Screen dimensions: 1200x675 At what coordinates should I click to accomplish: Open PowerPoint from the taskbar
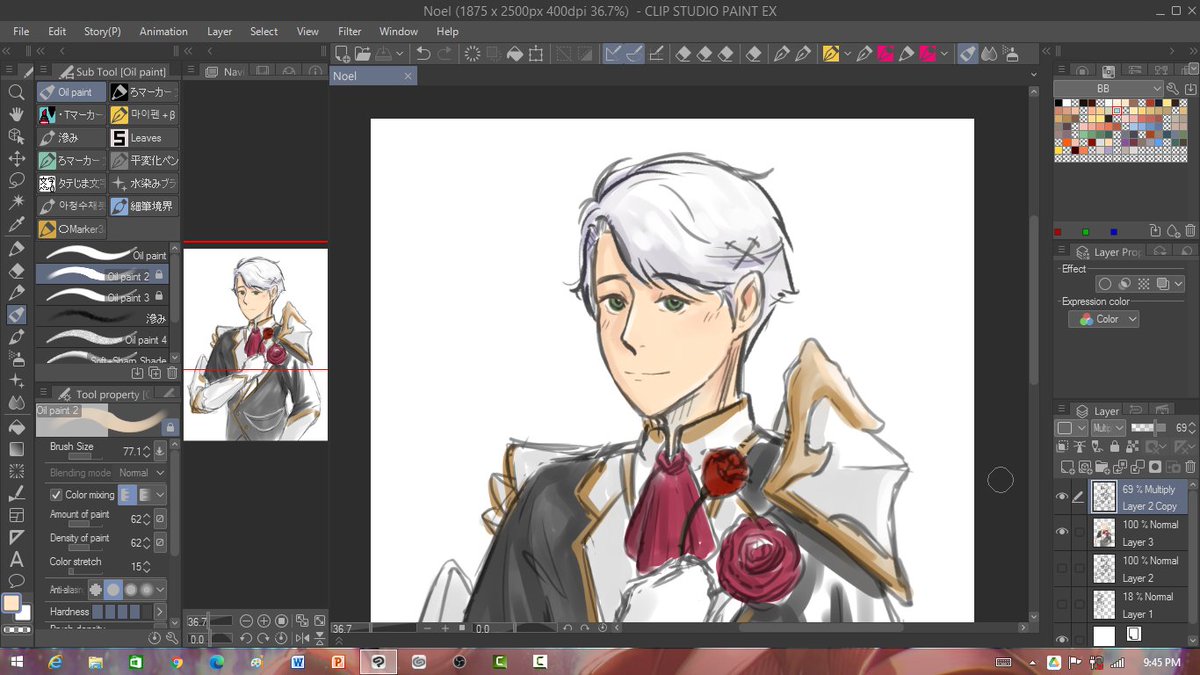(338, 662)
